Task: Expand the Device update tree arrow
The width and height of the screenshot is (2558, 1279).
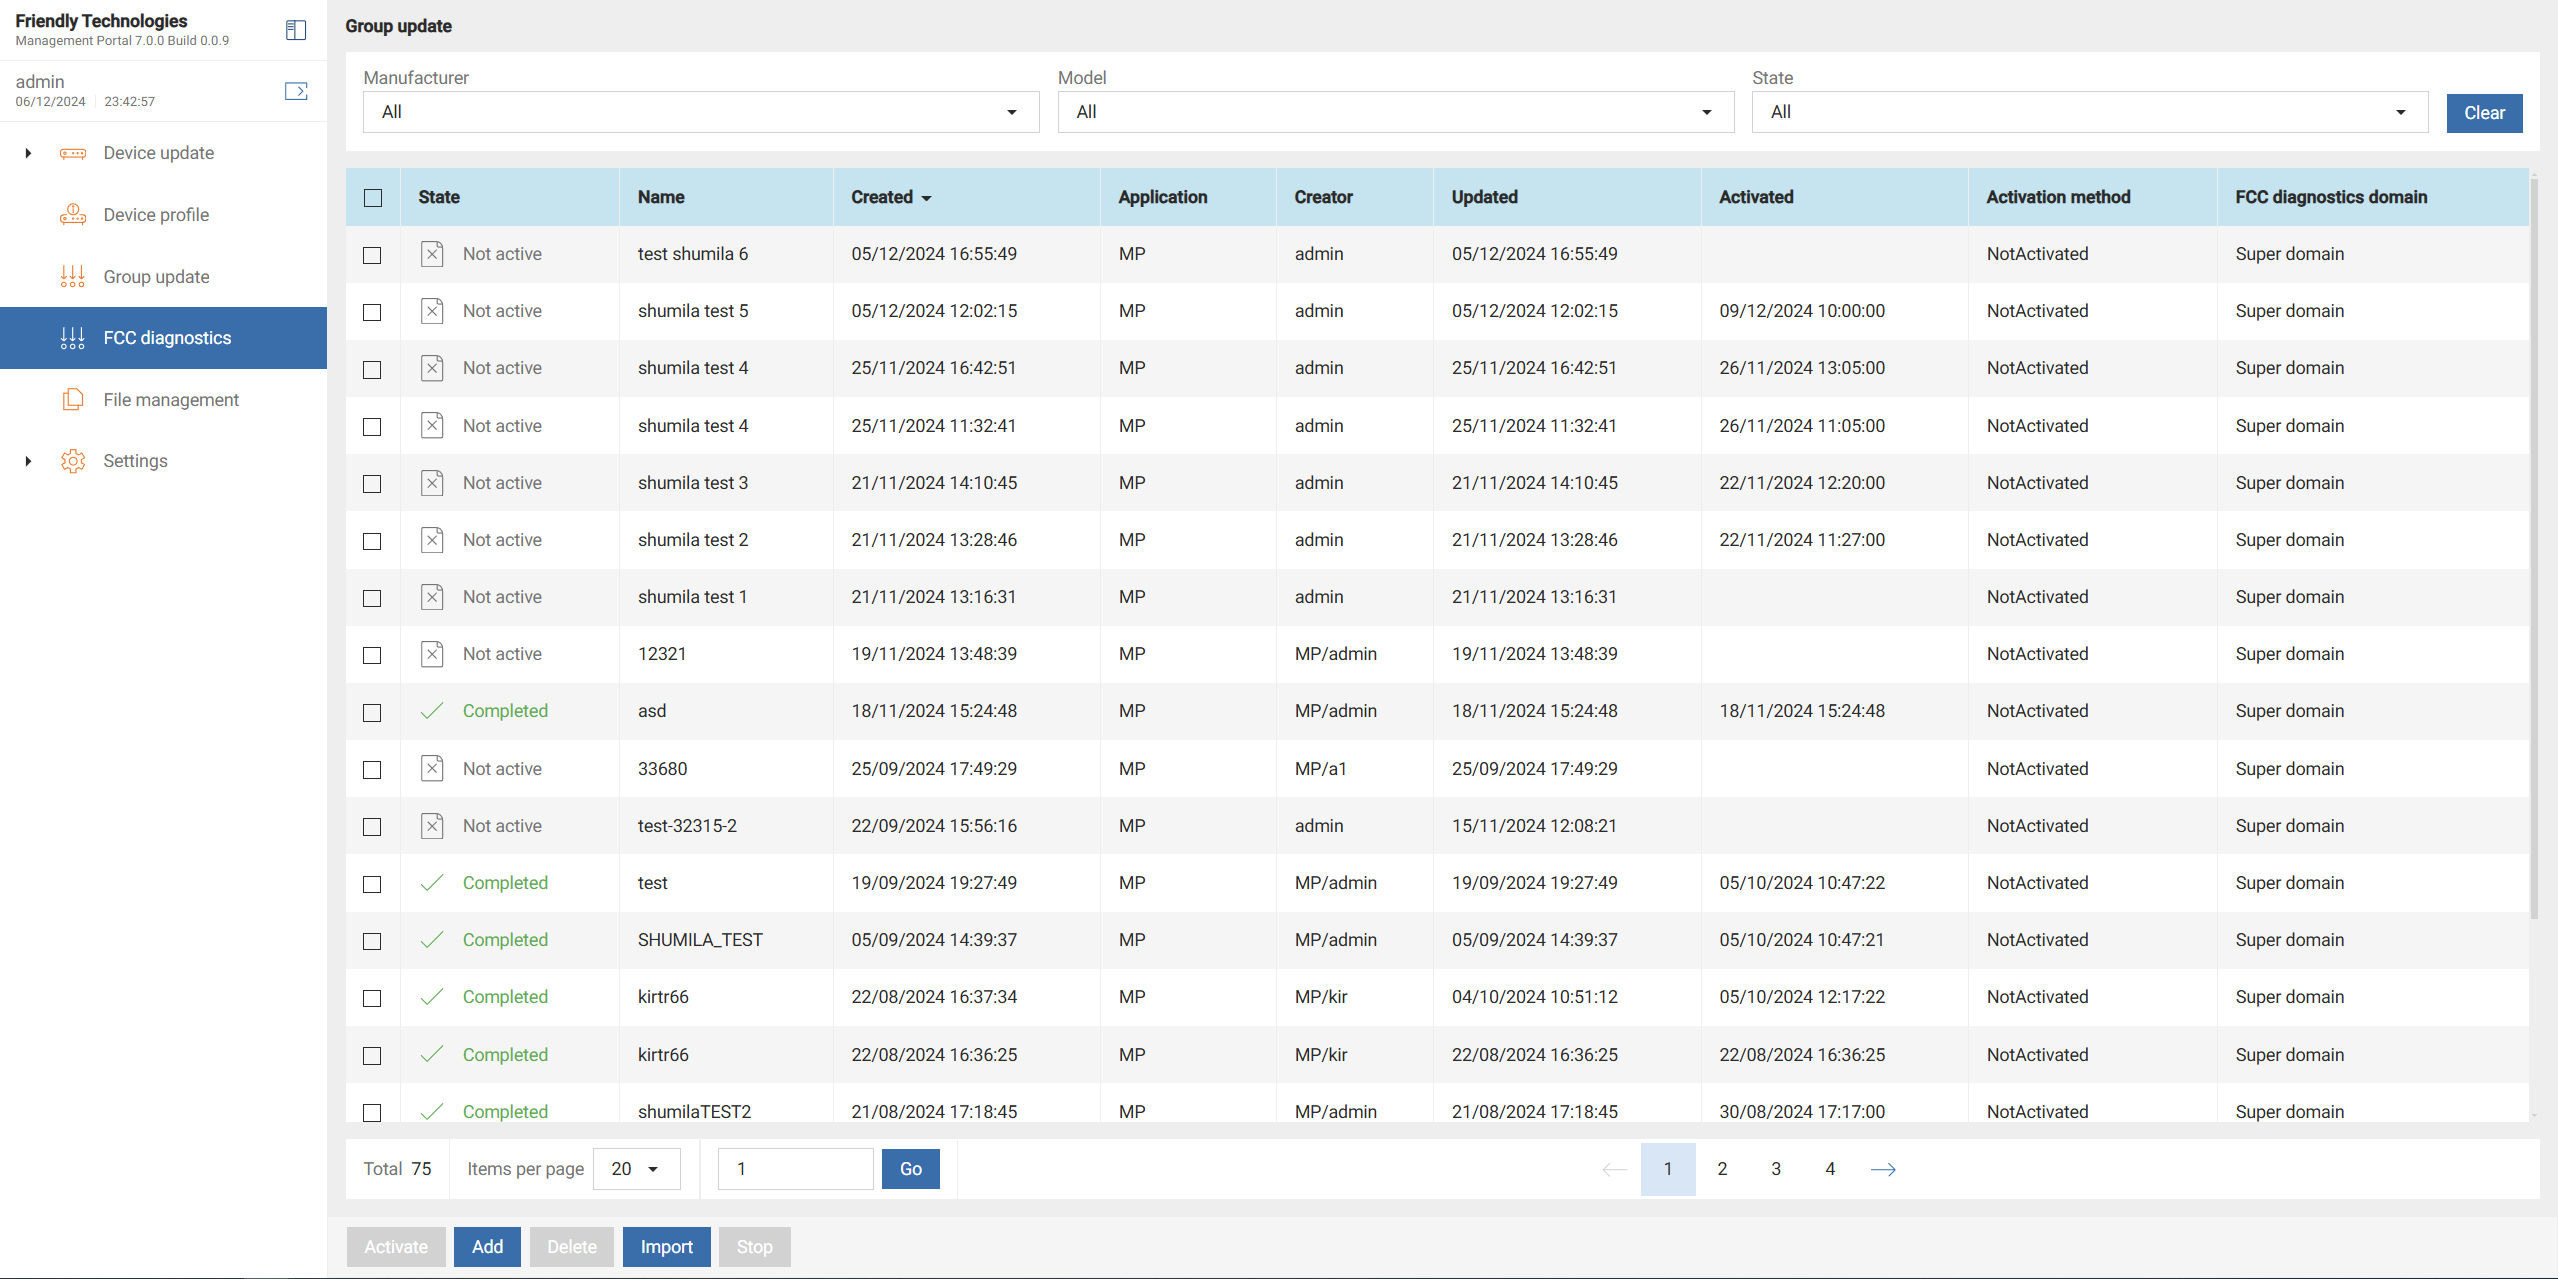Action: (28, 153)
